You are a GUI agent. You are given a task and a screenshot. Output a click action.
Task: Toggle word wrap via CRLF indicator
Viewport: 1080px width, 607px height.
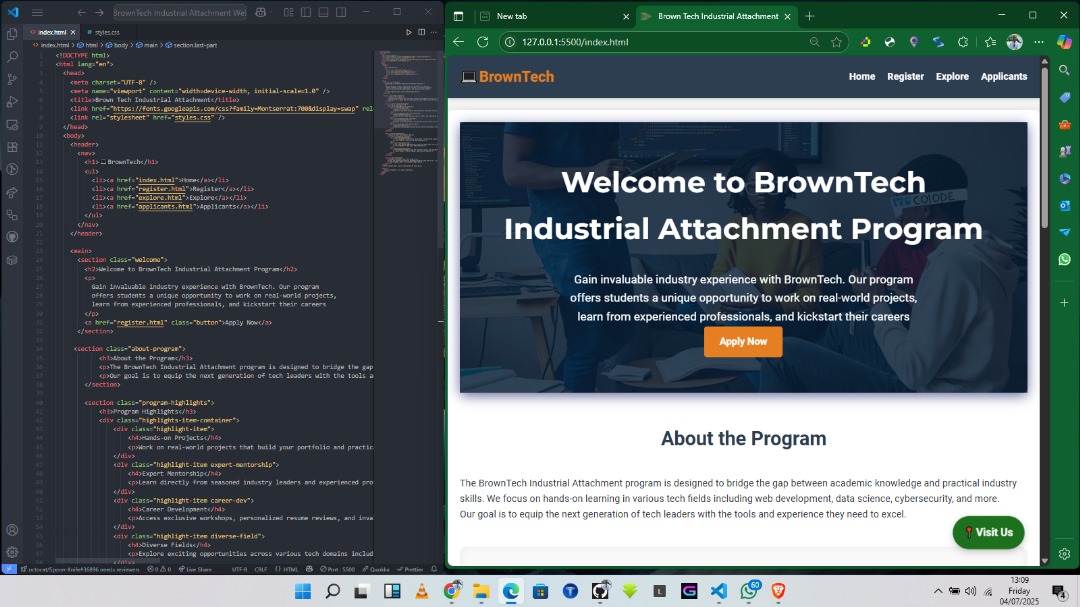[260, 568]
